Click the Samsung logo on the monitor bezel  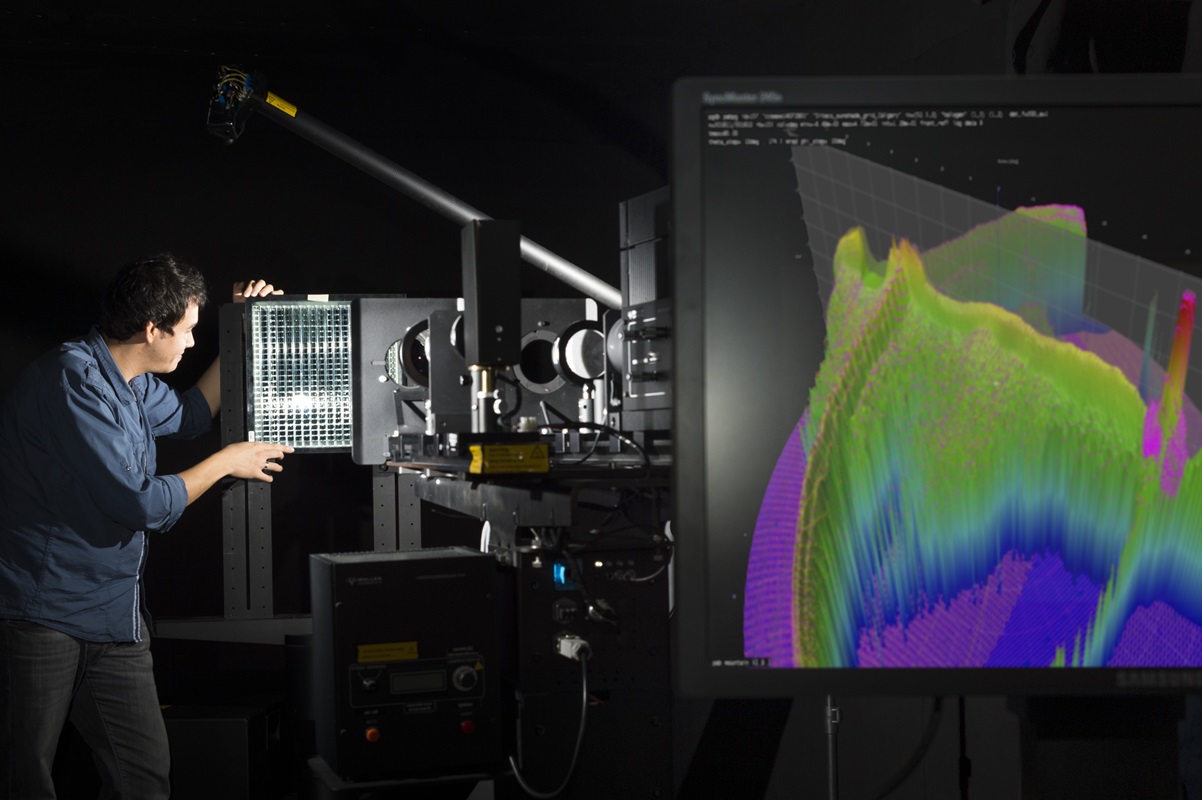1172,679
